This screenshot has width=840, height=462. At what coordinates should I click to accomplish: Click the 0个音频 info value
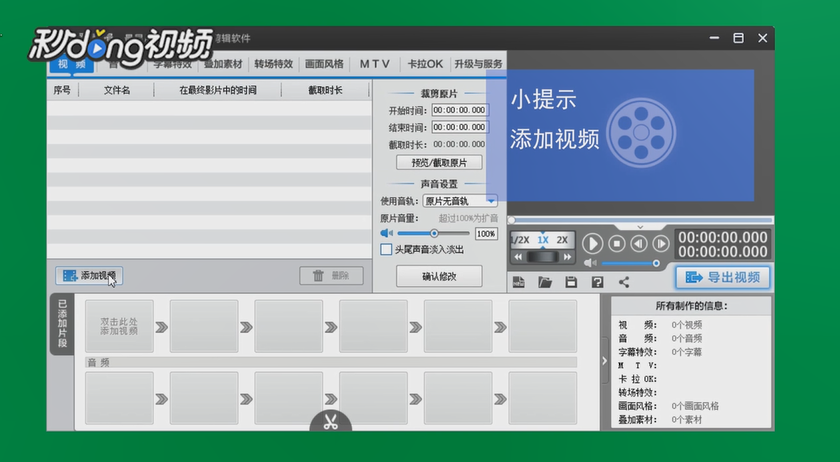[687, 338]
